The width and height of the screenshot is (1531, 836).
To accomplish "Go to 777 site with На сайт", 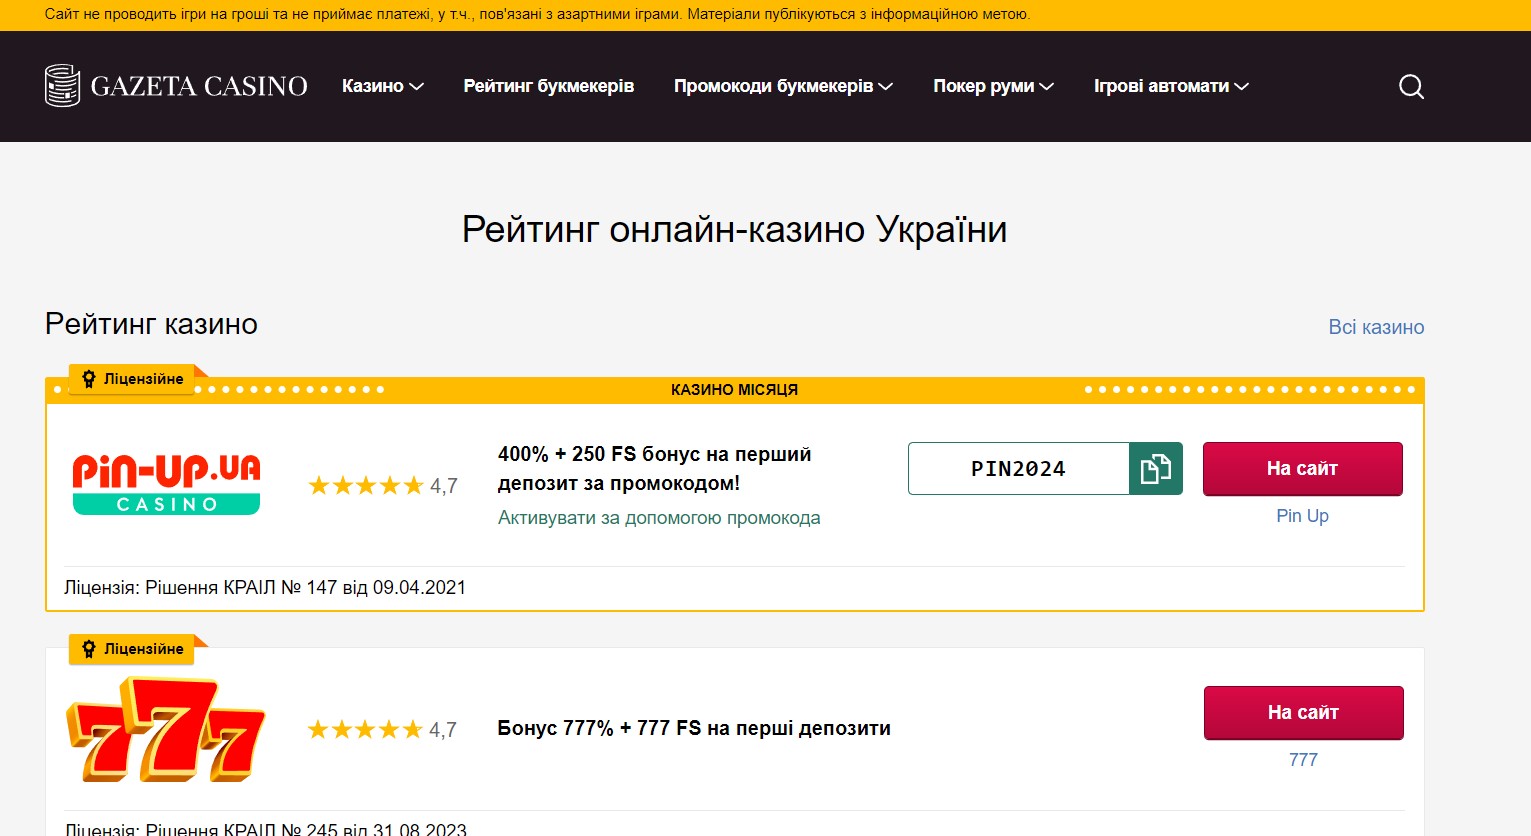I will 1303,713.
